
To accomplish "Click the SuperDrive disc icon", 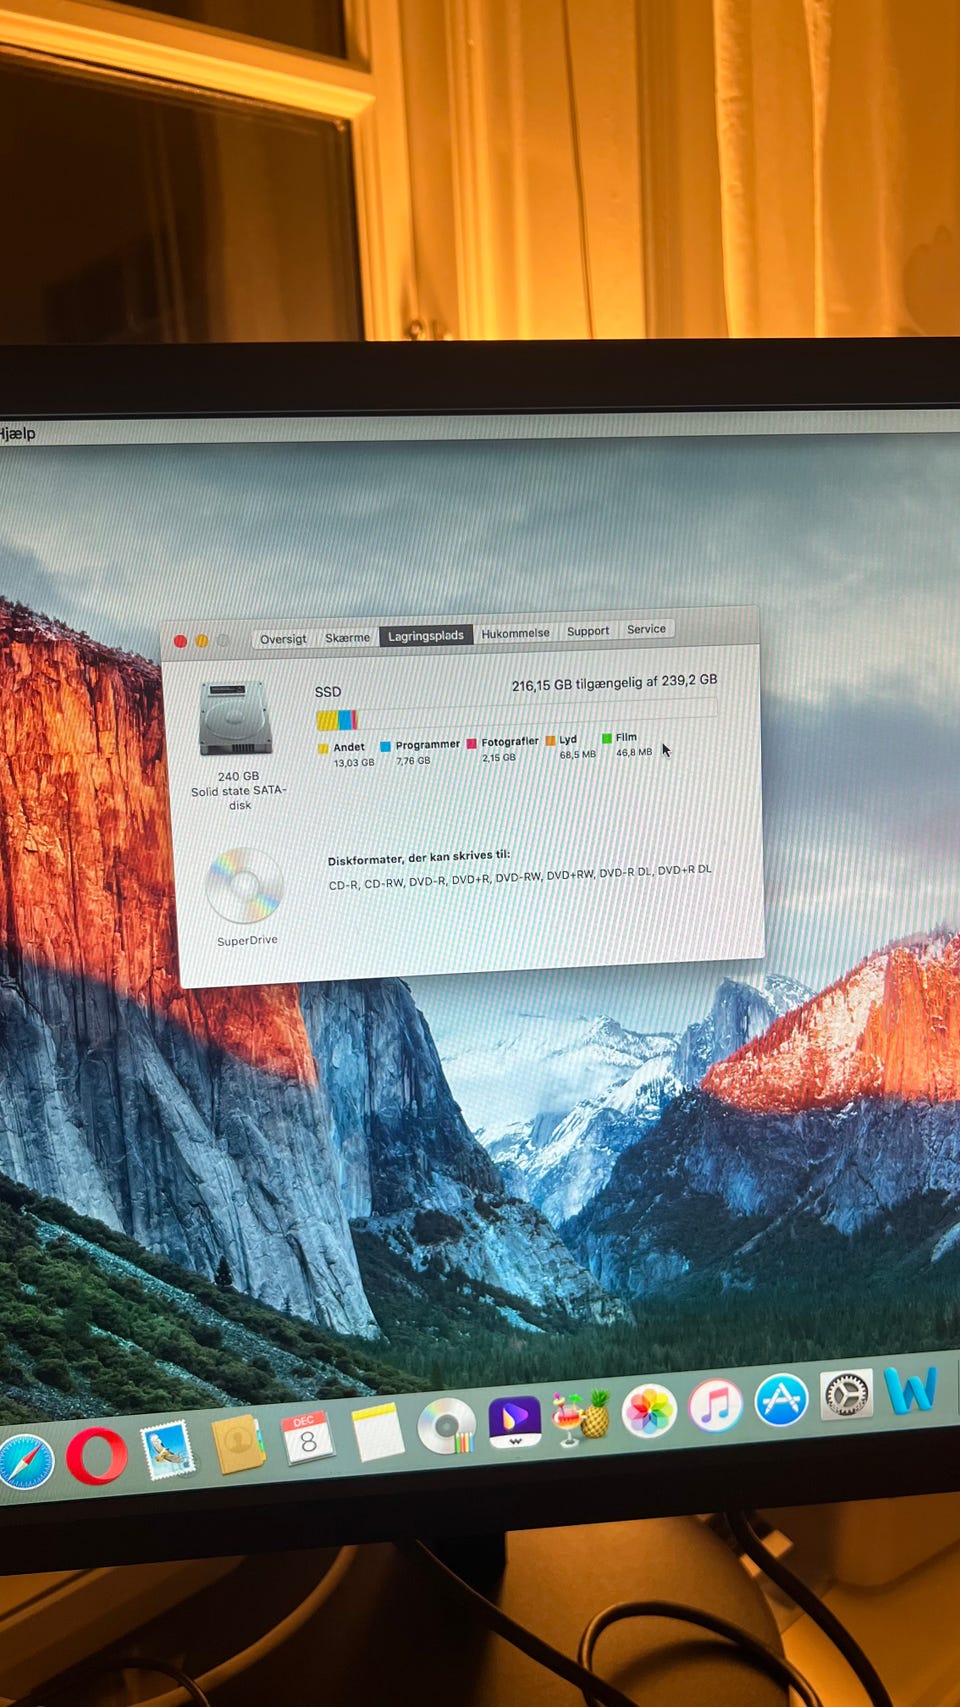I will (x=244, y=886).
